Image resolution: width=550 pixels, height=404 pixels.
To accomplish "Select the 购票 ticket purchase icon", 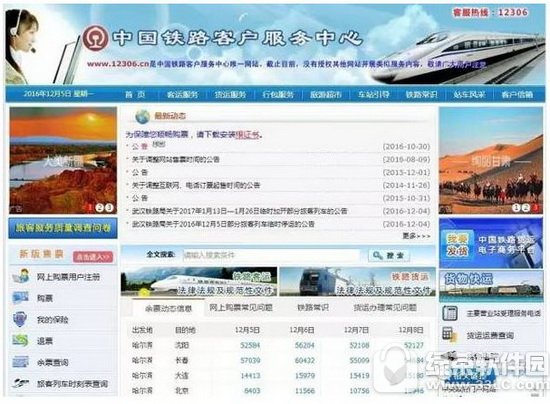I will pos(20,298).
